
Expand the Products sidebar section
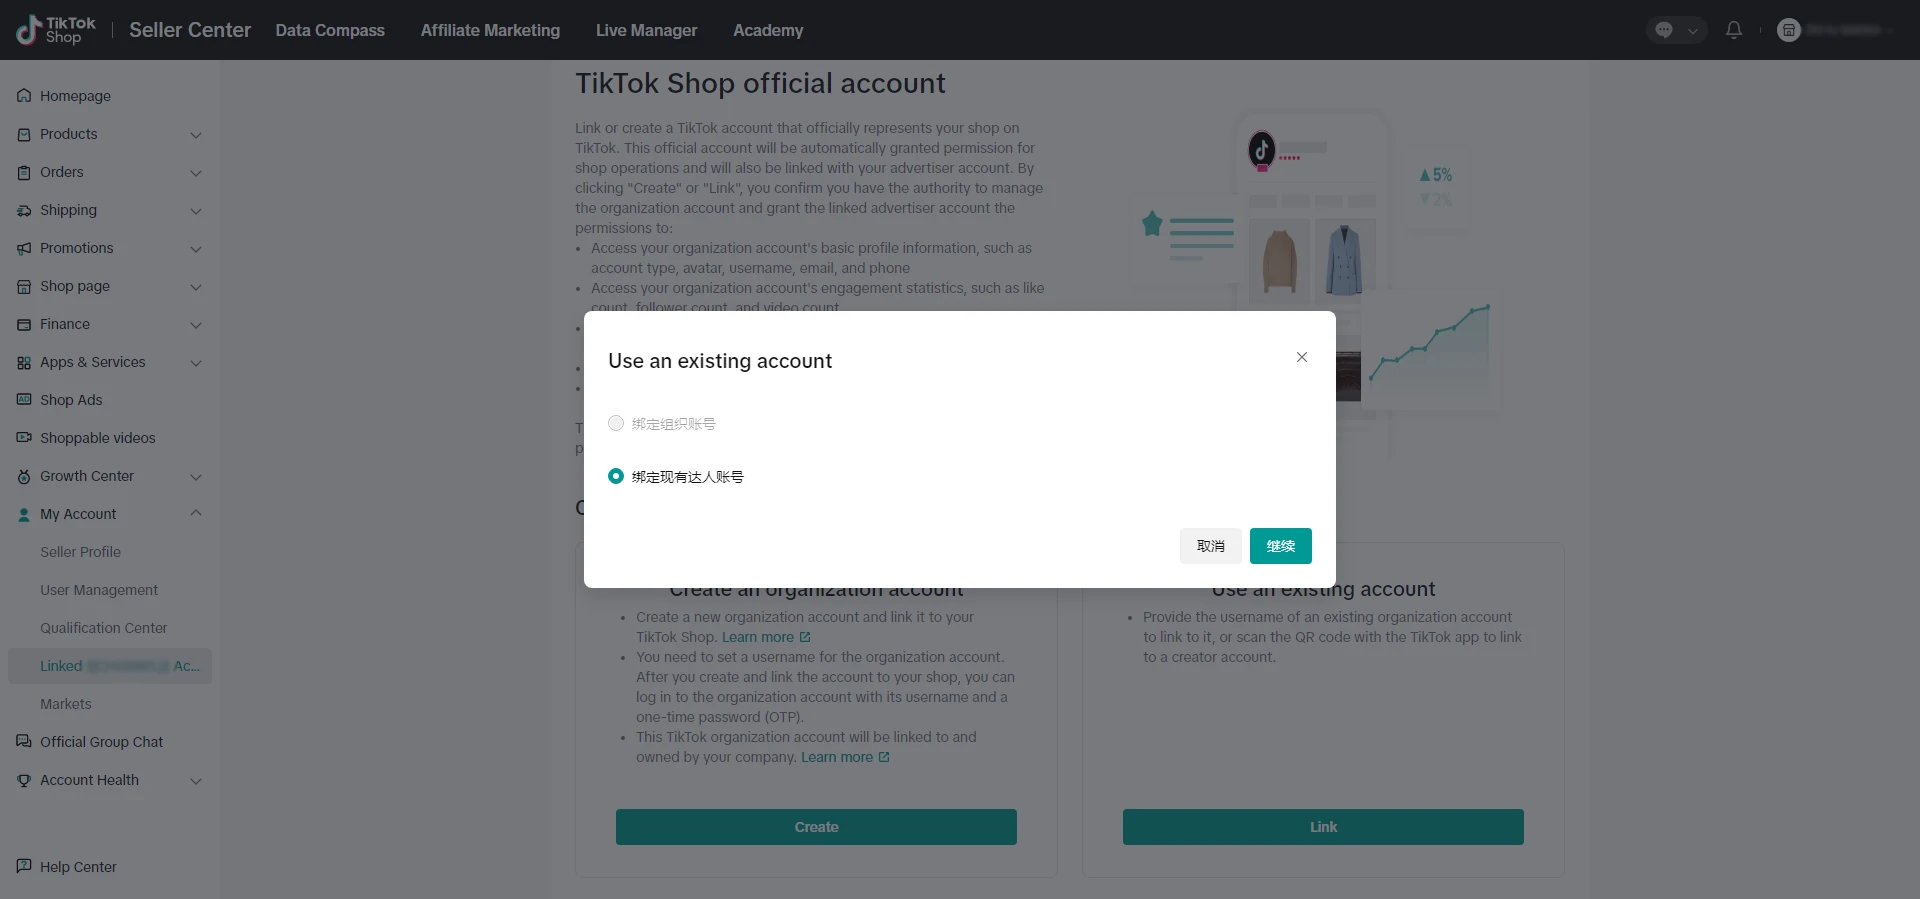tap(196, 135)
